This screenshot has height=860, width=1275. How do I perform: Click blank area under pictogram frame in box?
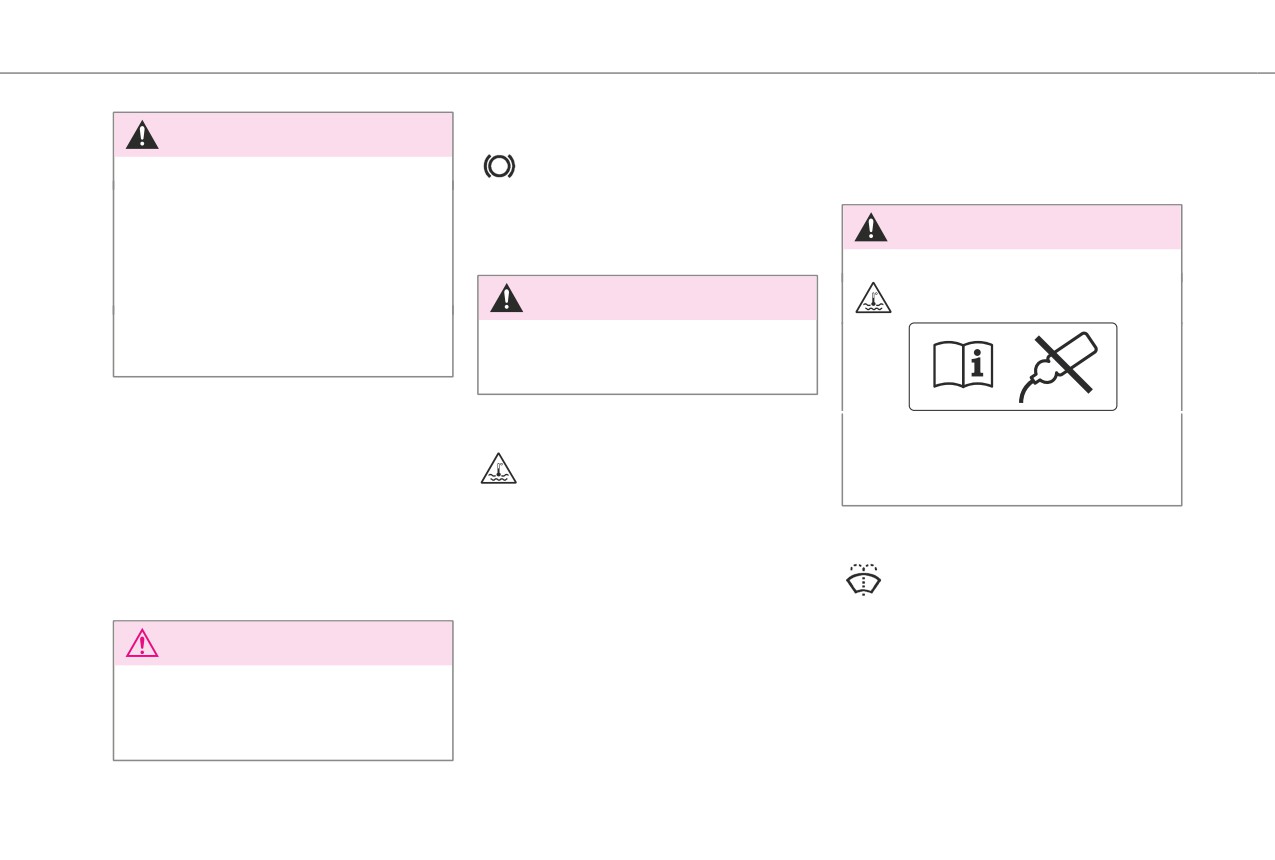(x=1012, y=458)
